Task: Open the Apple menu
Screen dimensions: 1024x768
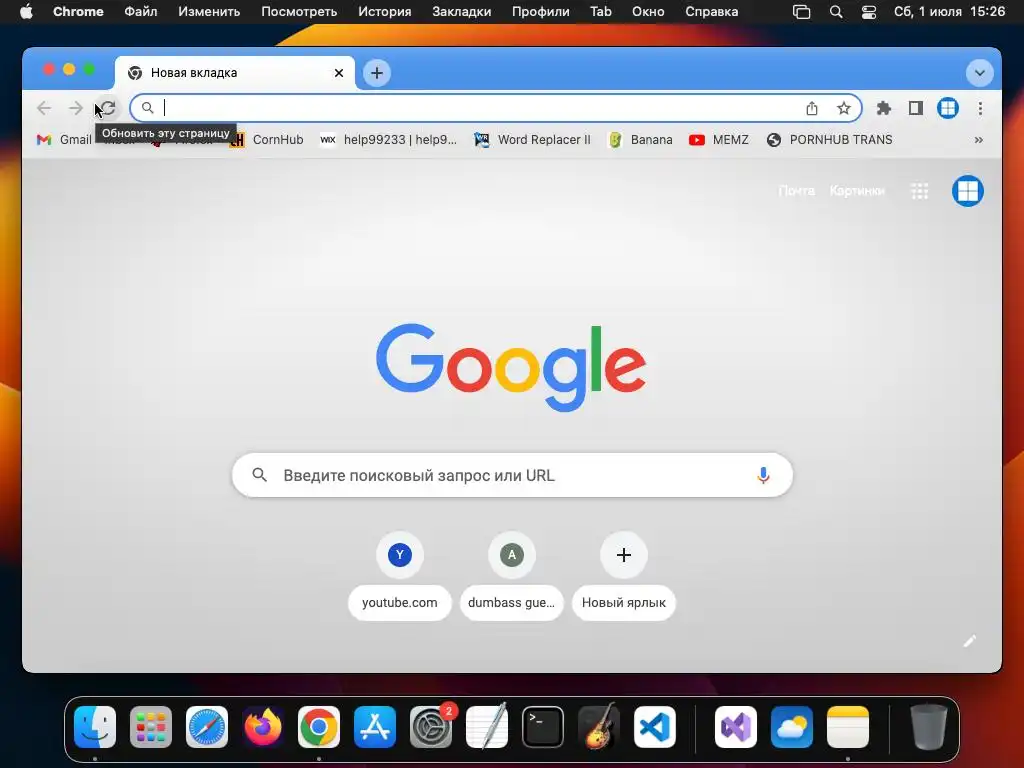Action: coord(26,12)
